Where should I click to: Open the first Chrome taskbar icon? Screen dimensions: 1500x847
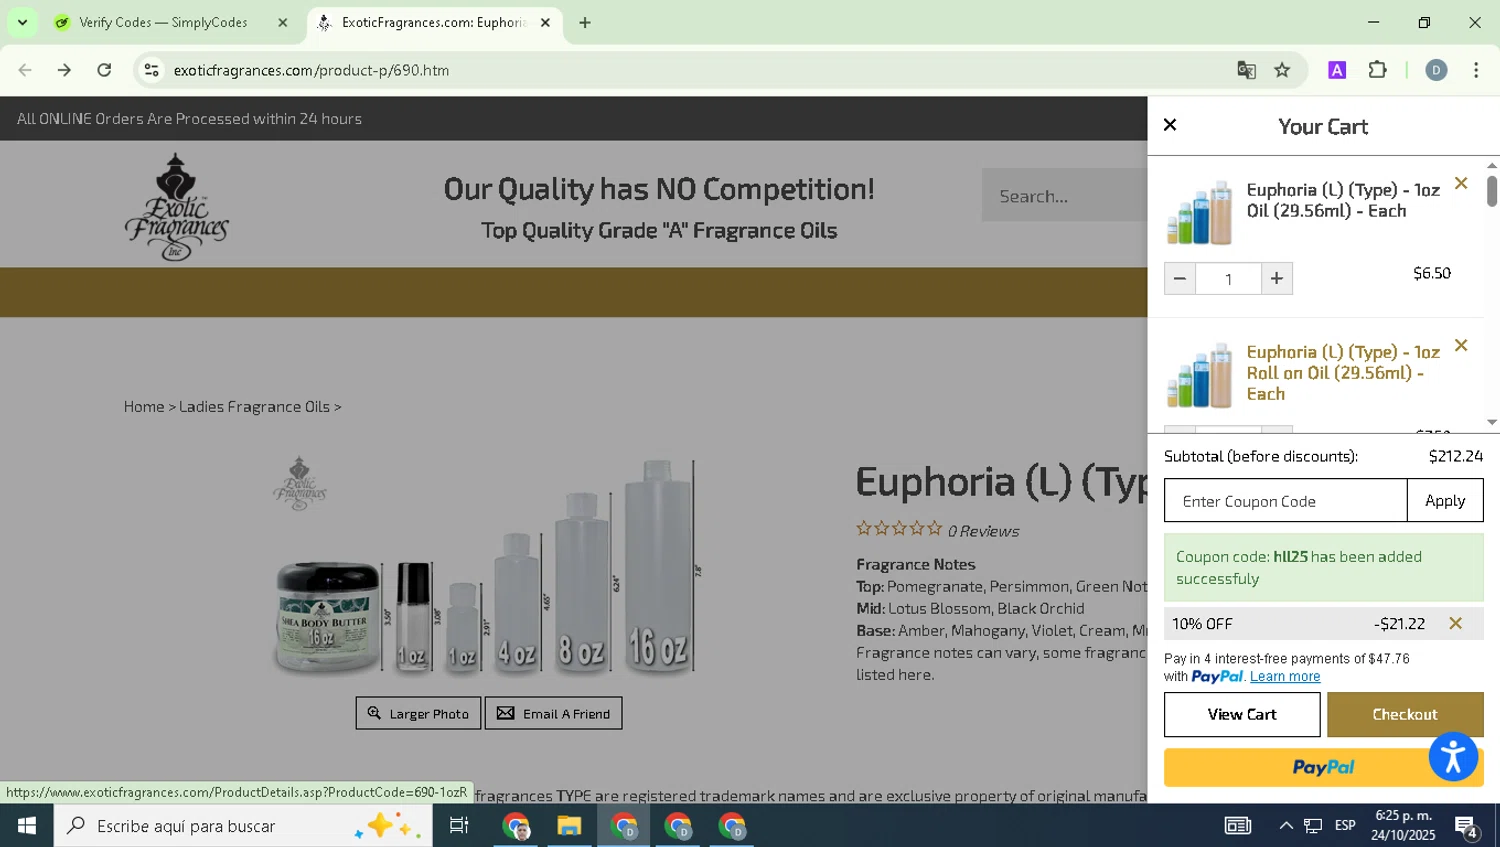point(517,826)
